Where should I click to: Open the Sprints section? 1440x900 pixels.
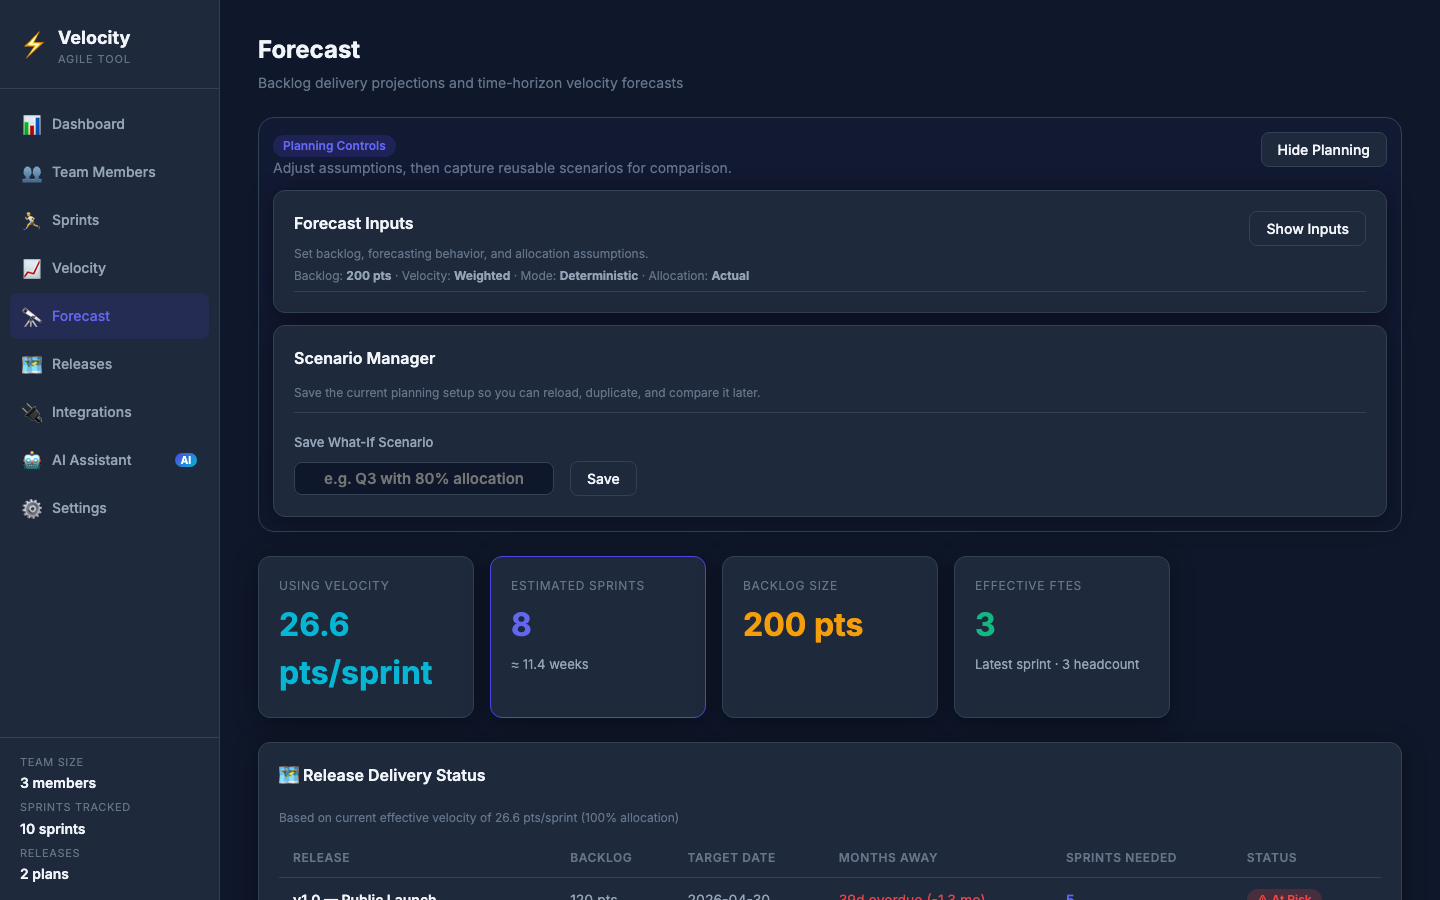click(110, 220)
